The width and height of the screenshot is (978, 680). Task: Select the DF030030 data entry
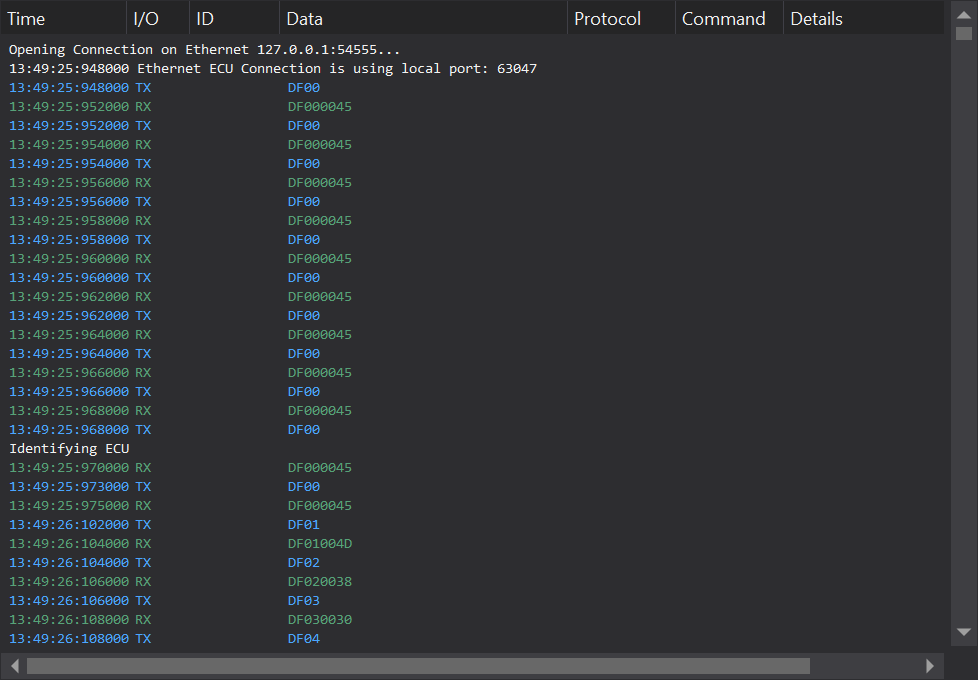(320, 620)
